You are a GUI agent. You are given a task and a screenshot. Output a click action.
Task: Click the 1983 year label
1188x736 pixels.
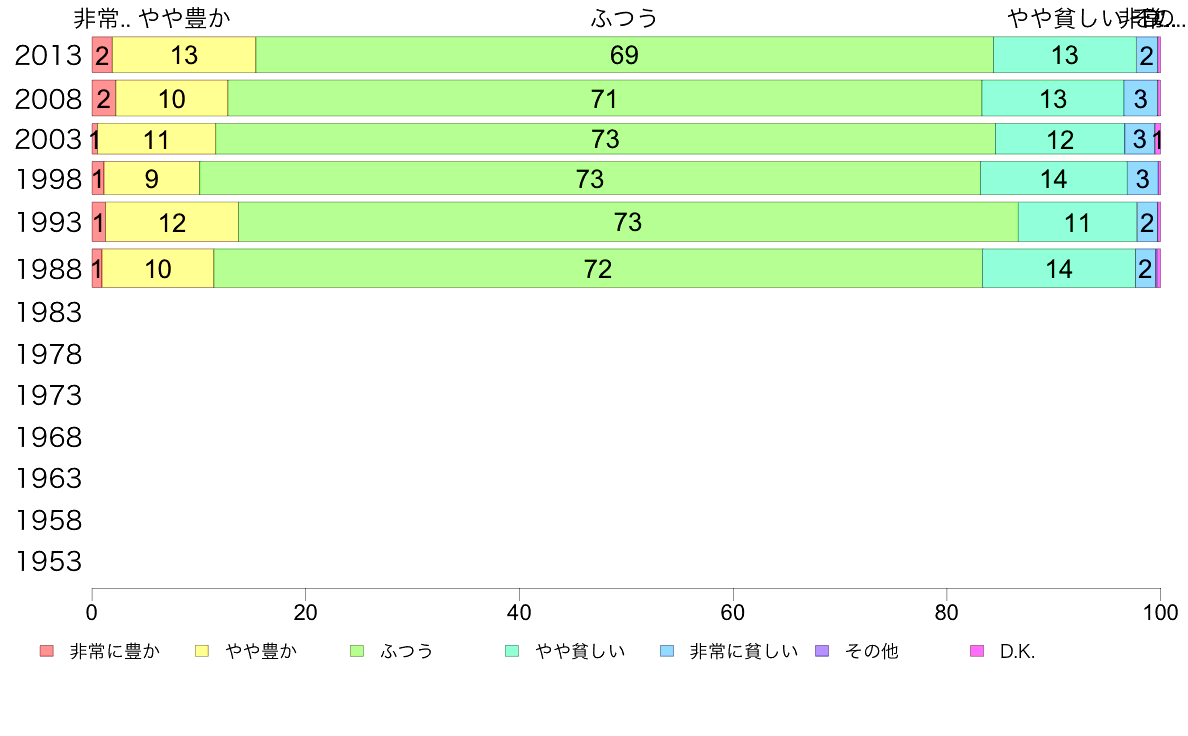pyautogui.click(x=48, y=312)
